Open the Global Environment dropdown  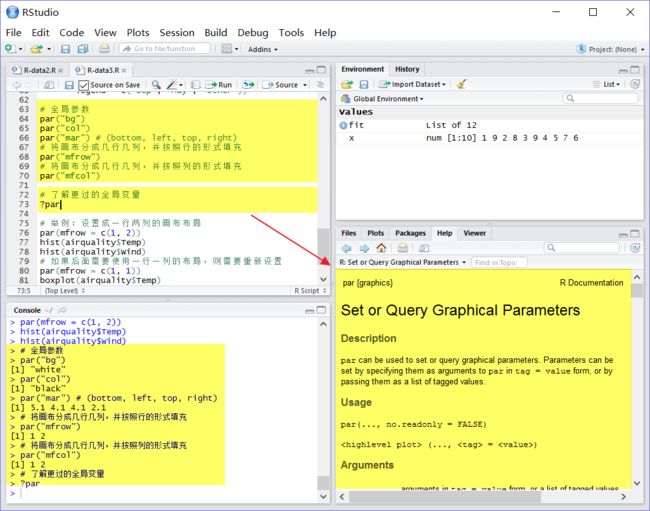click(x=382, y=99)
